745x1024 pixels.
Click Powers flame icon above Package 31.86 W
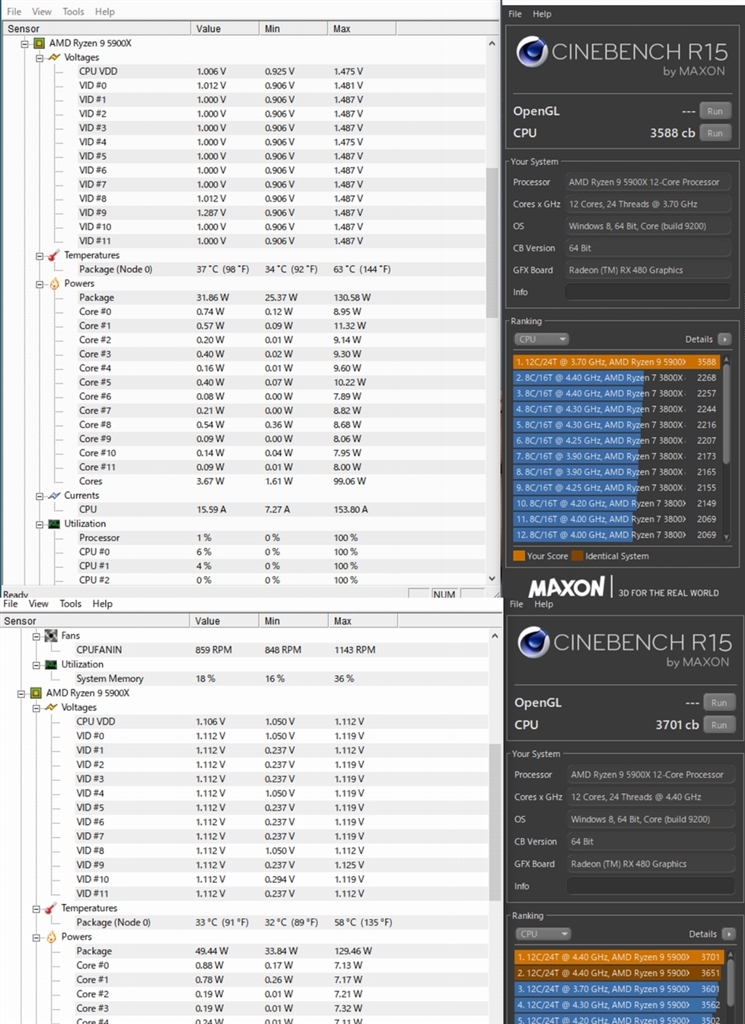click(54, 283)
